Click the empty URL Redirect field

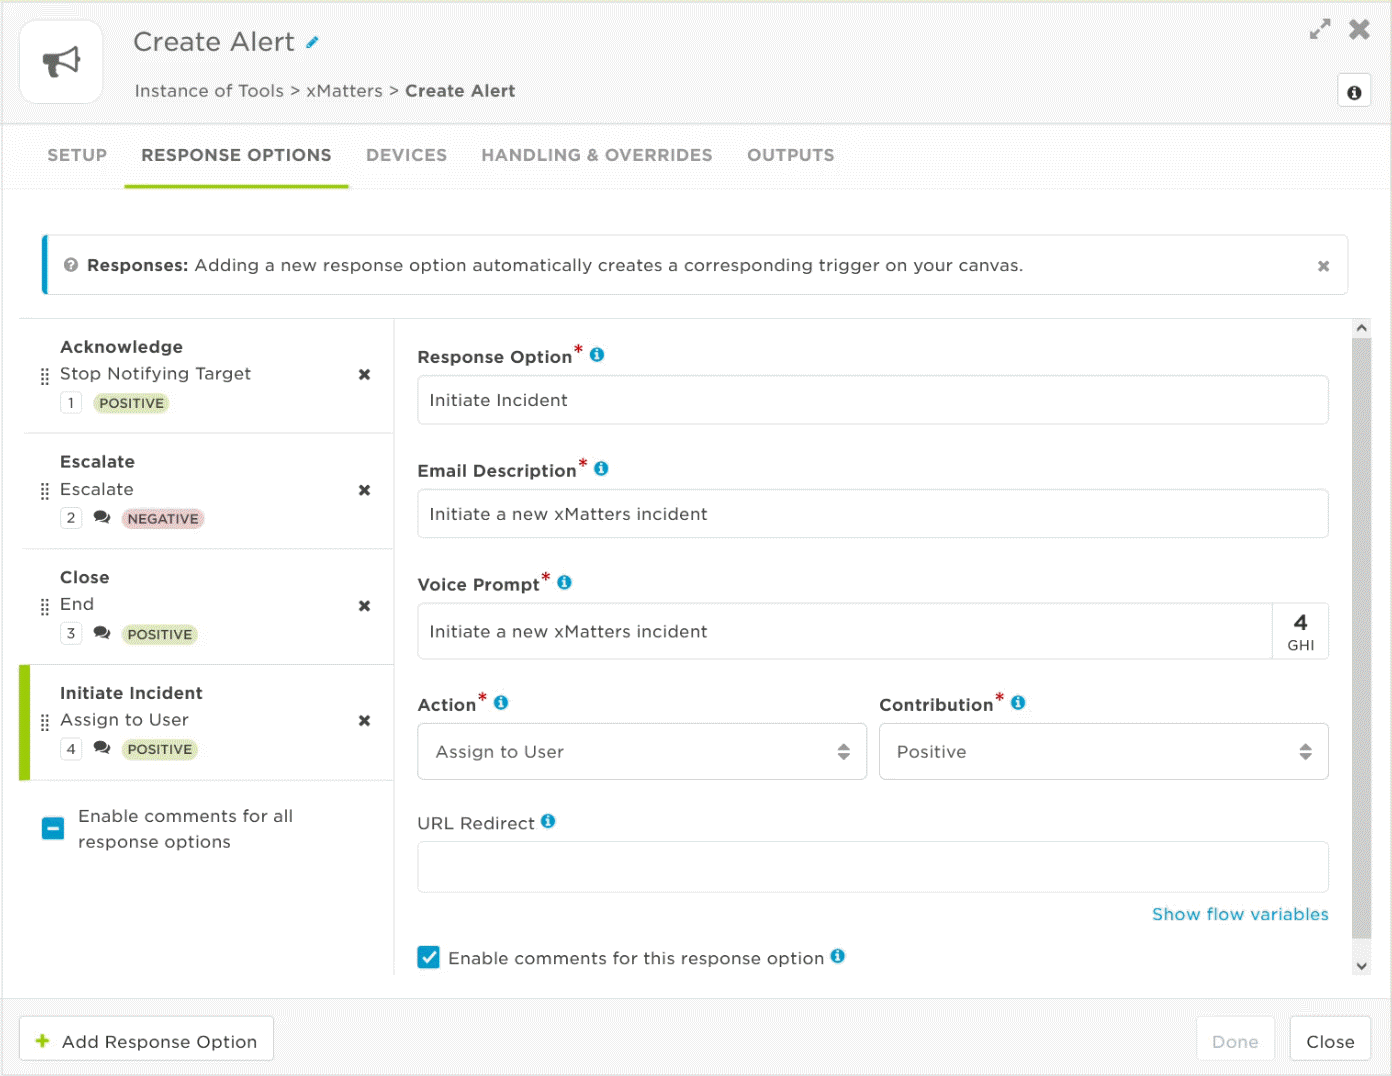click(873, 867)
